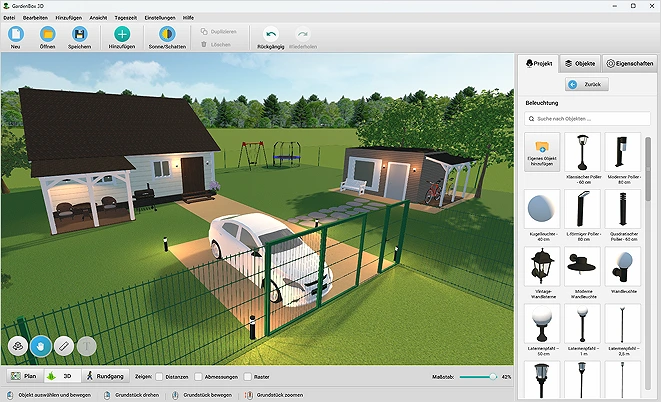Switch to Rundgang walkthrough mode
This screenshot has width=661, height=402.
point(105,376)
